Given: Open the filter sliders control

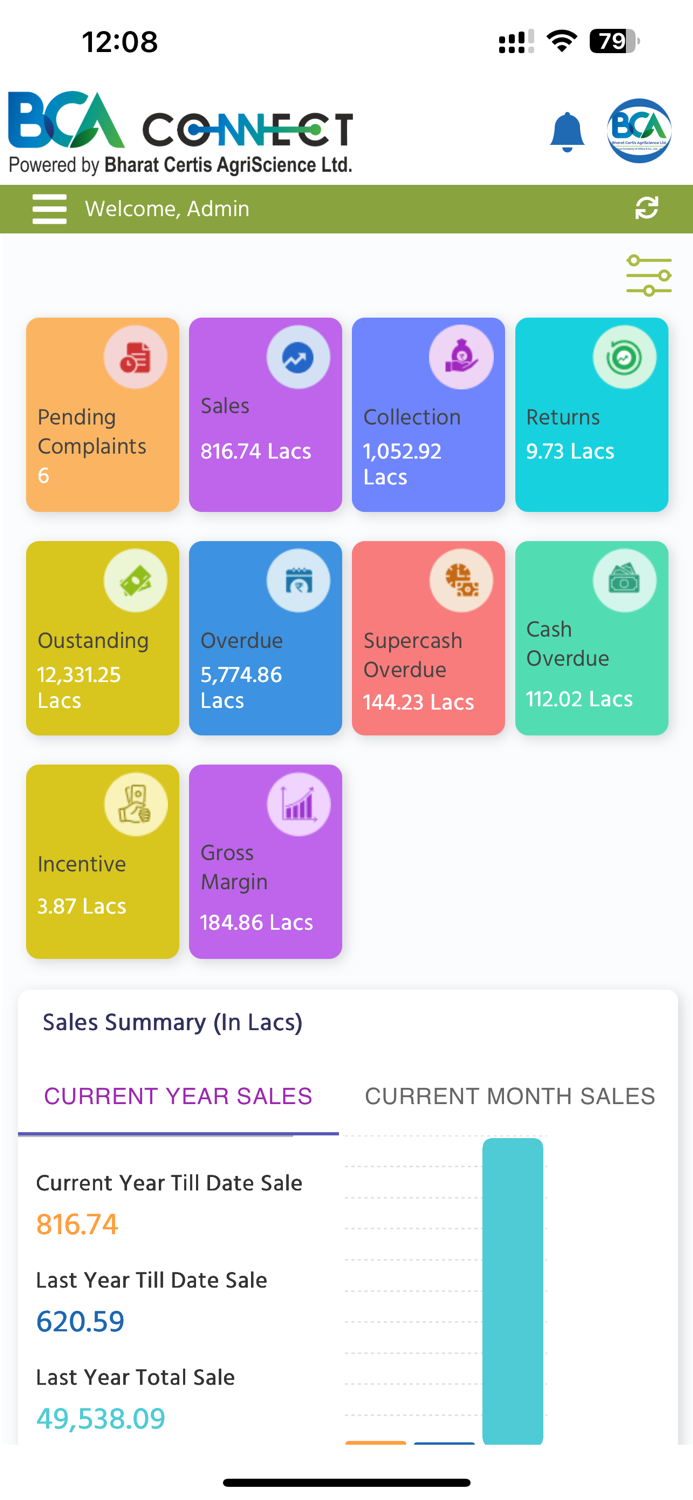Looking at the screenshot, I should [648, 275].
